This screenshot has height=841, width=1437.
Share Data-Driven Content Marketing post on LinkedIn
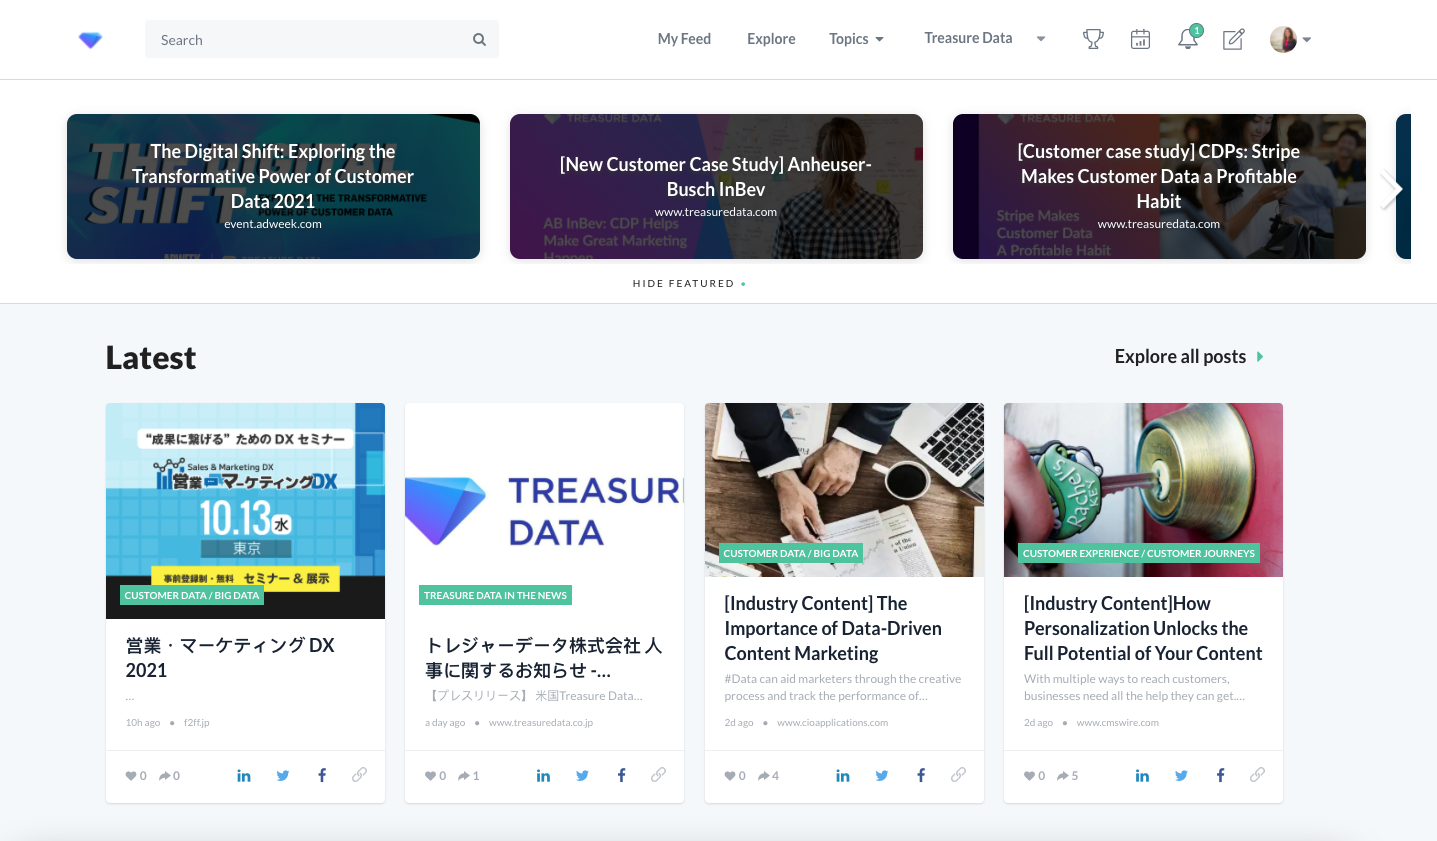point(843,775)
